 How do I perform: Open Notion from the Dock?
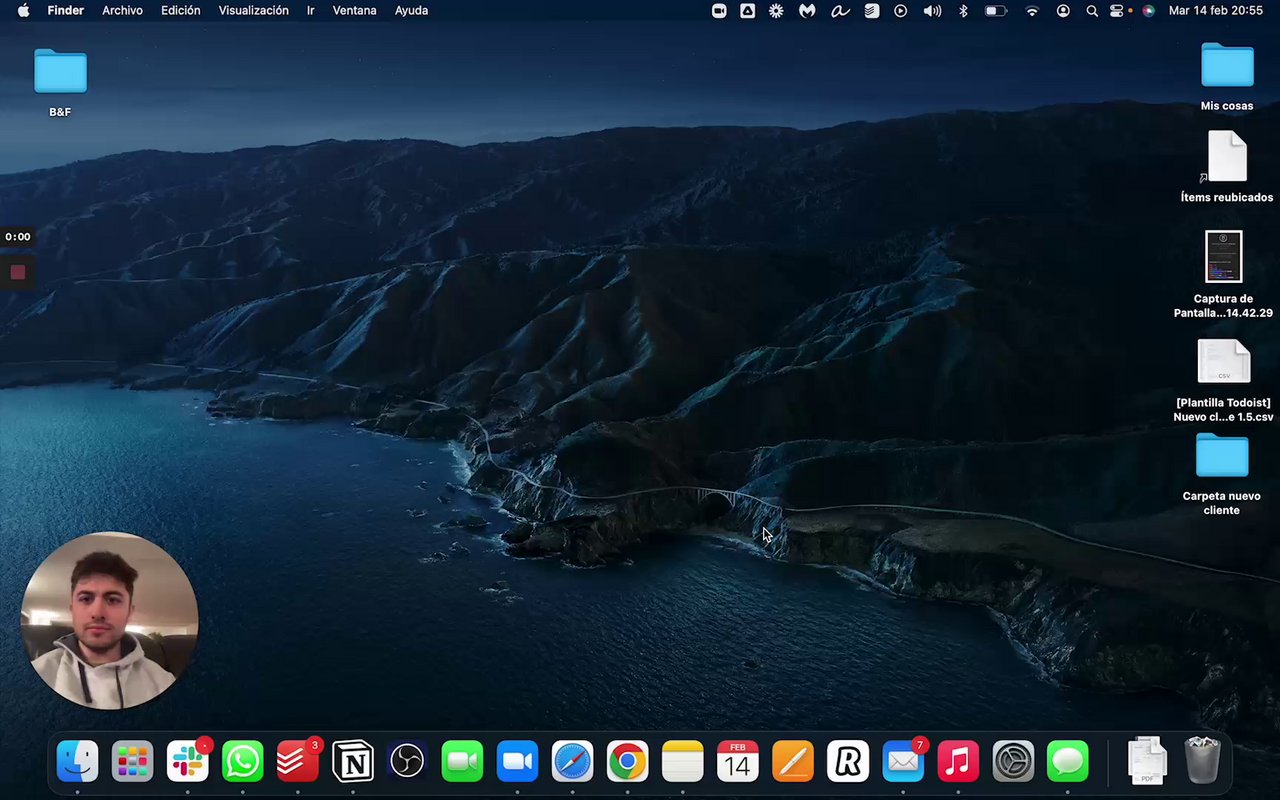352,762
